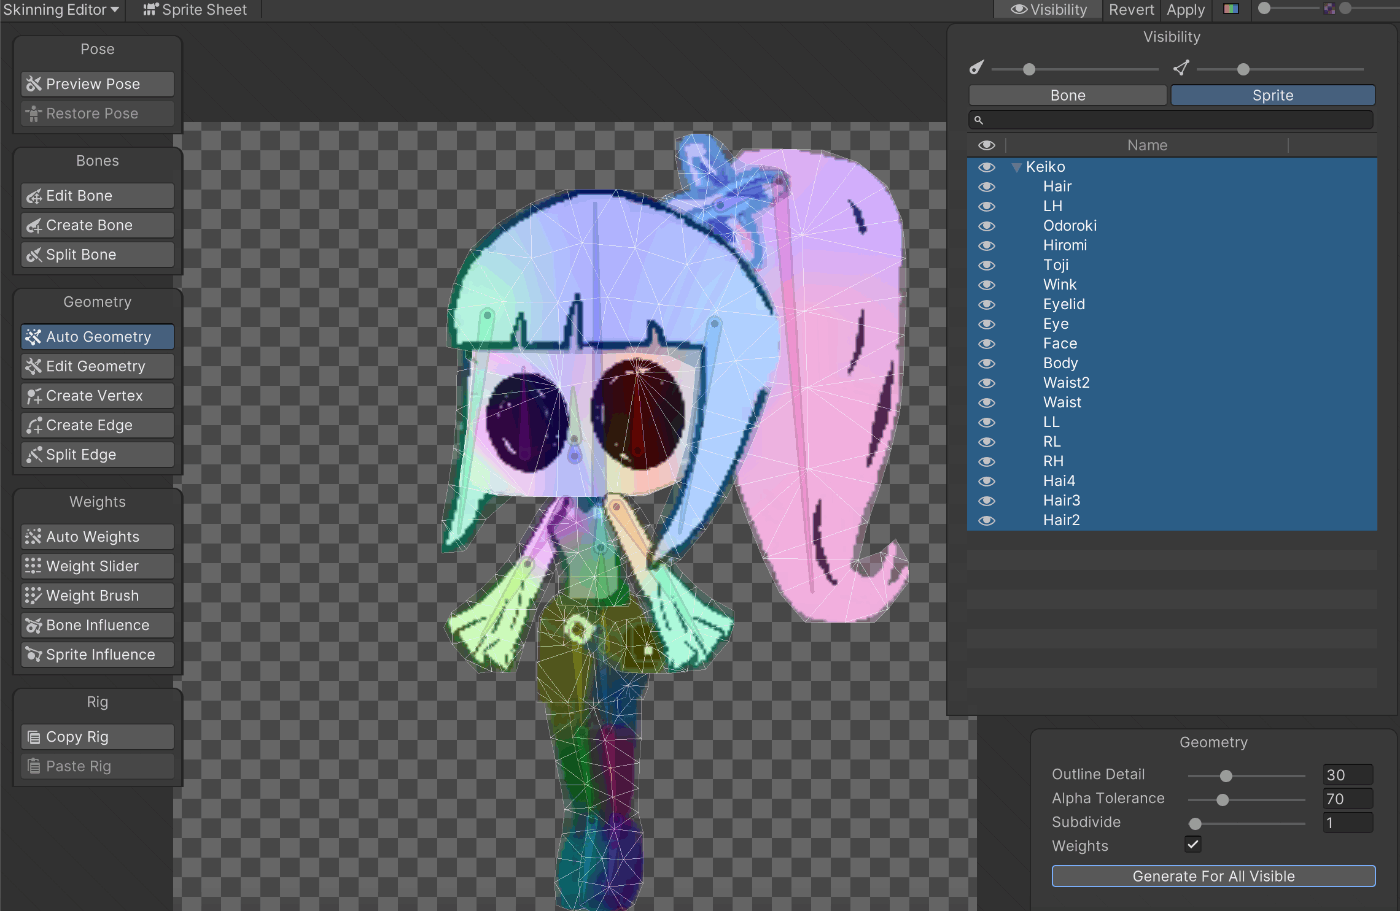Open the Skinning Editor dropdown

click(x=61, y=10)
